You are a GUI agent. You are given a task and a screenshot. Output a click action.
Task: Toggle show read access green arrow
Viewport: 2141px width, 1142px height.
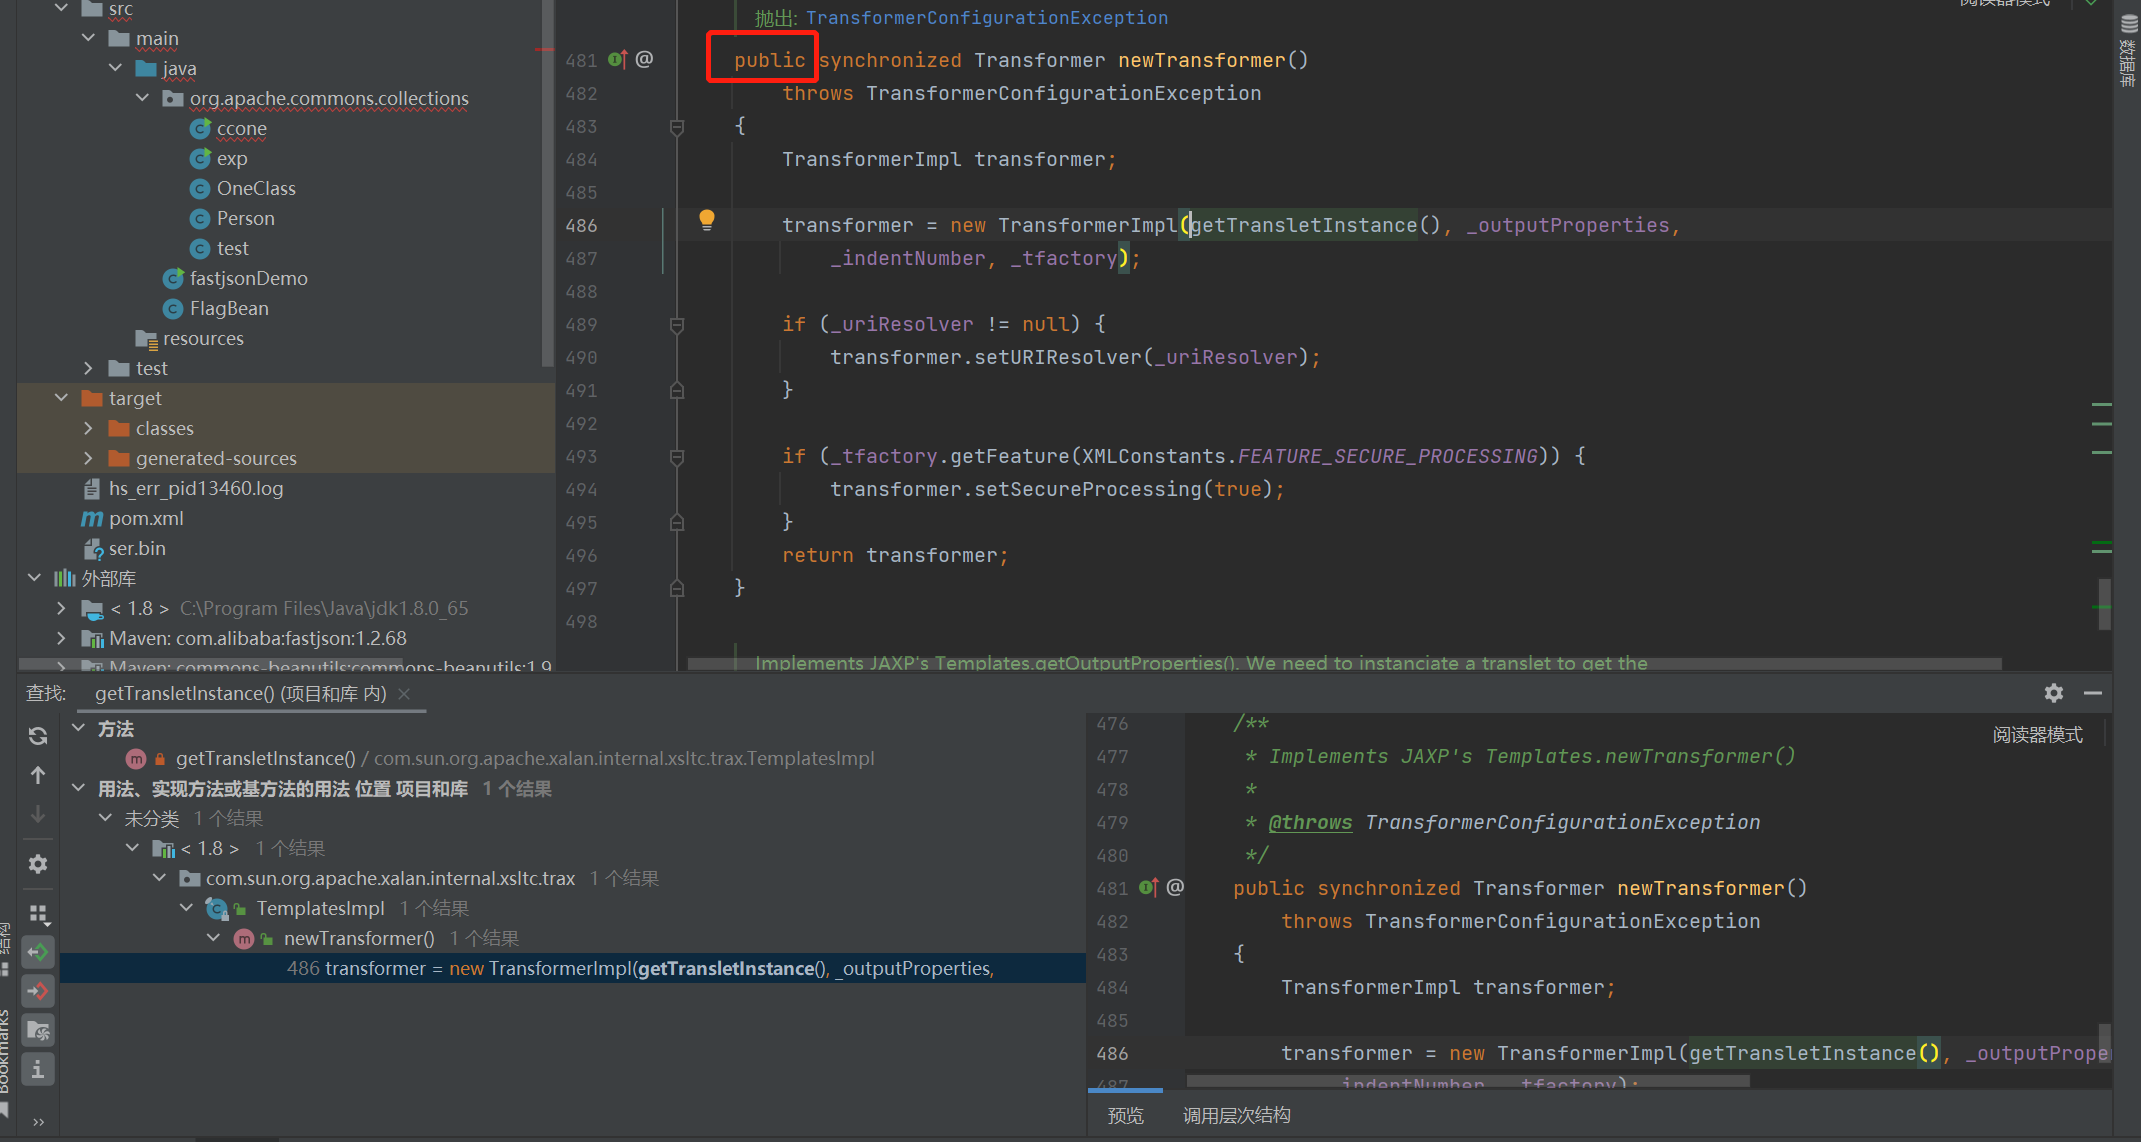[x=38, y=952]
